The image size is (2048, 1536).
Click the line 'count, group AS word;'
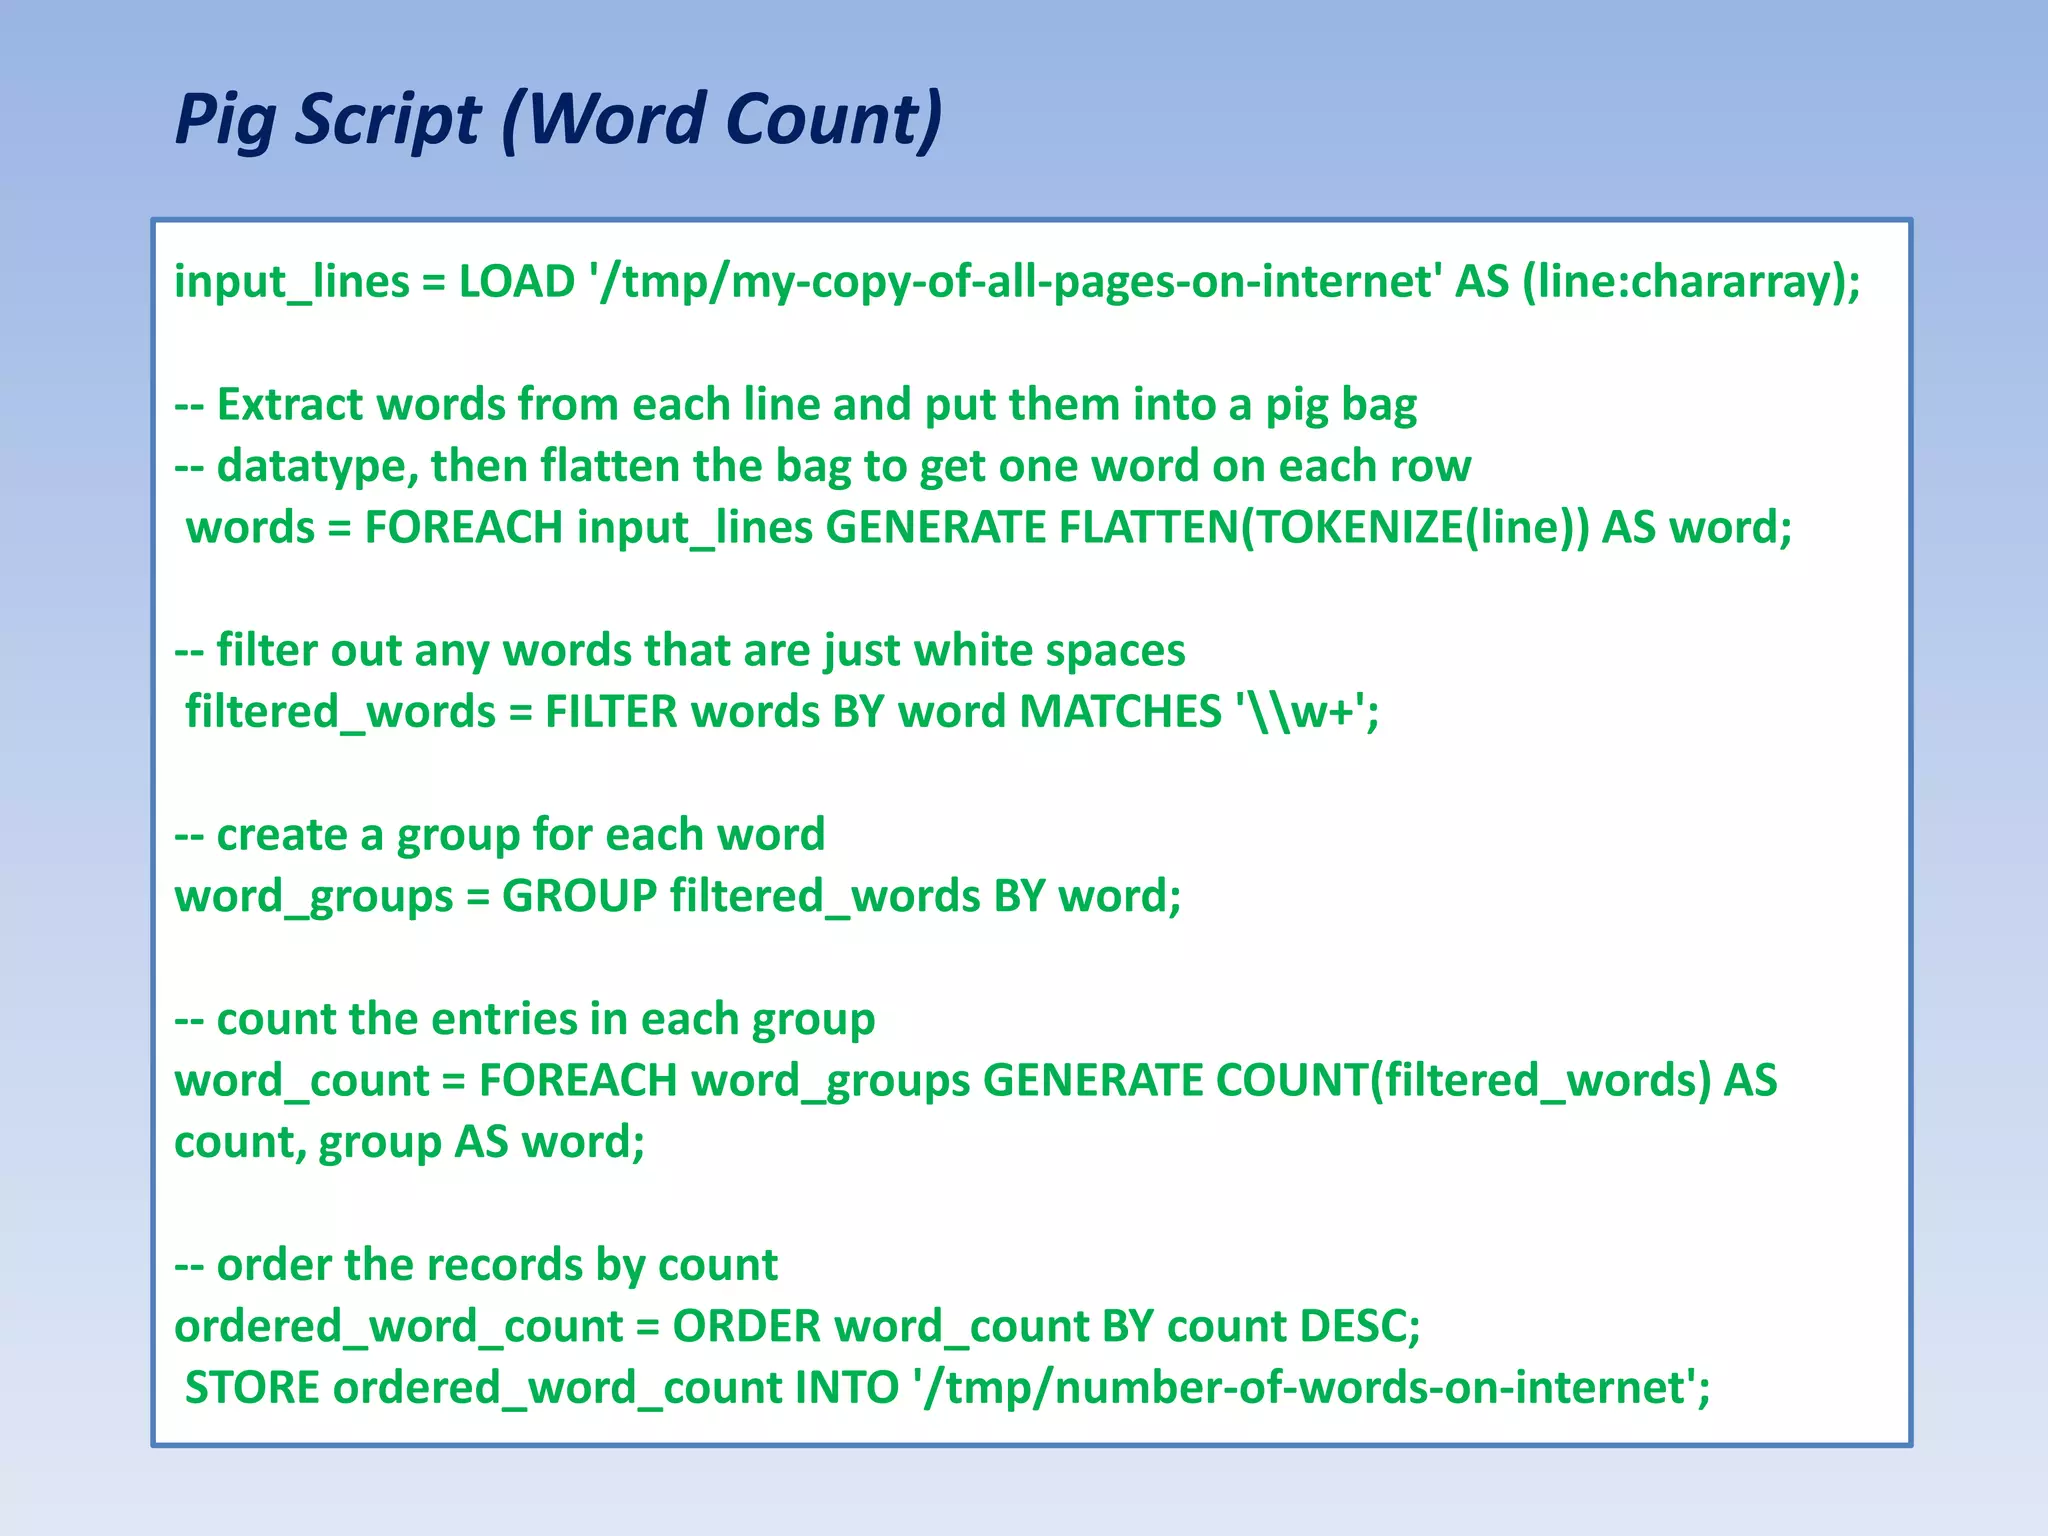click(409, 1142)
